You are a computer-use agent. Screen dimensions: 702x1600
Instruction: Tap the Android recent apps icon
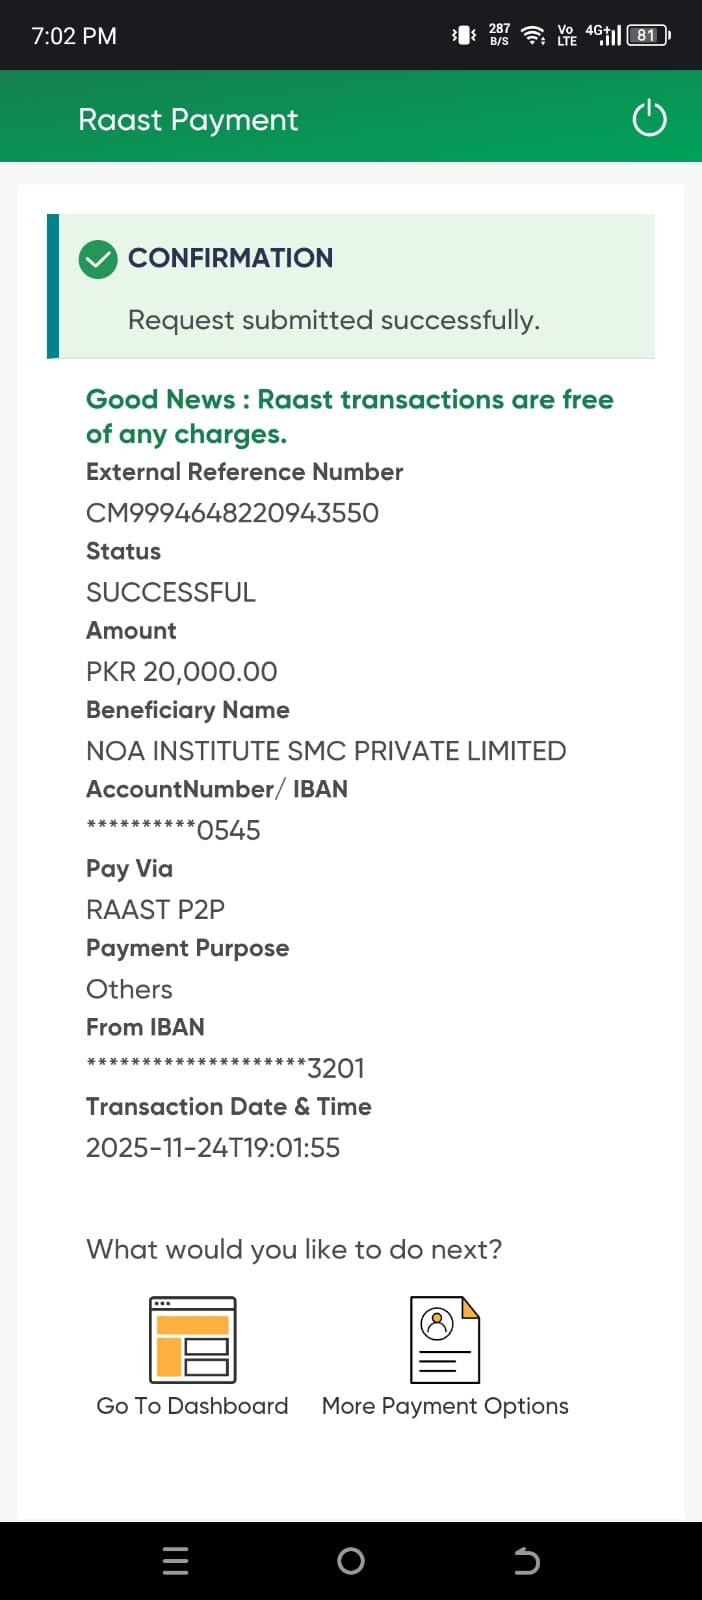(x=175, y=1560)
